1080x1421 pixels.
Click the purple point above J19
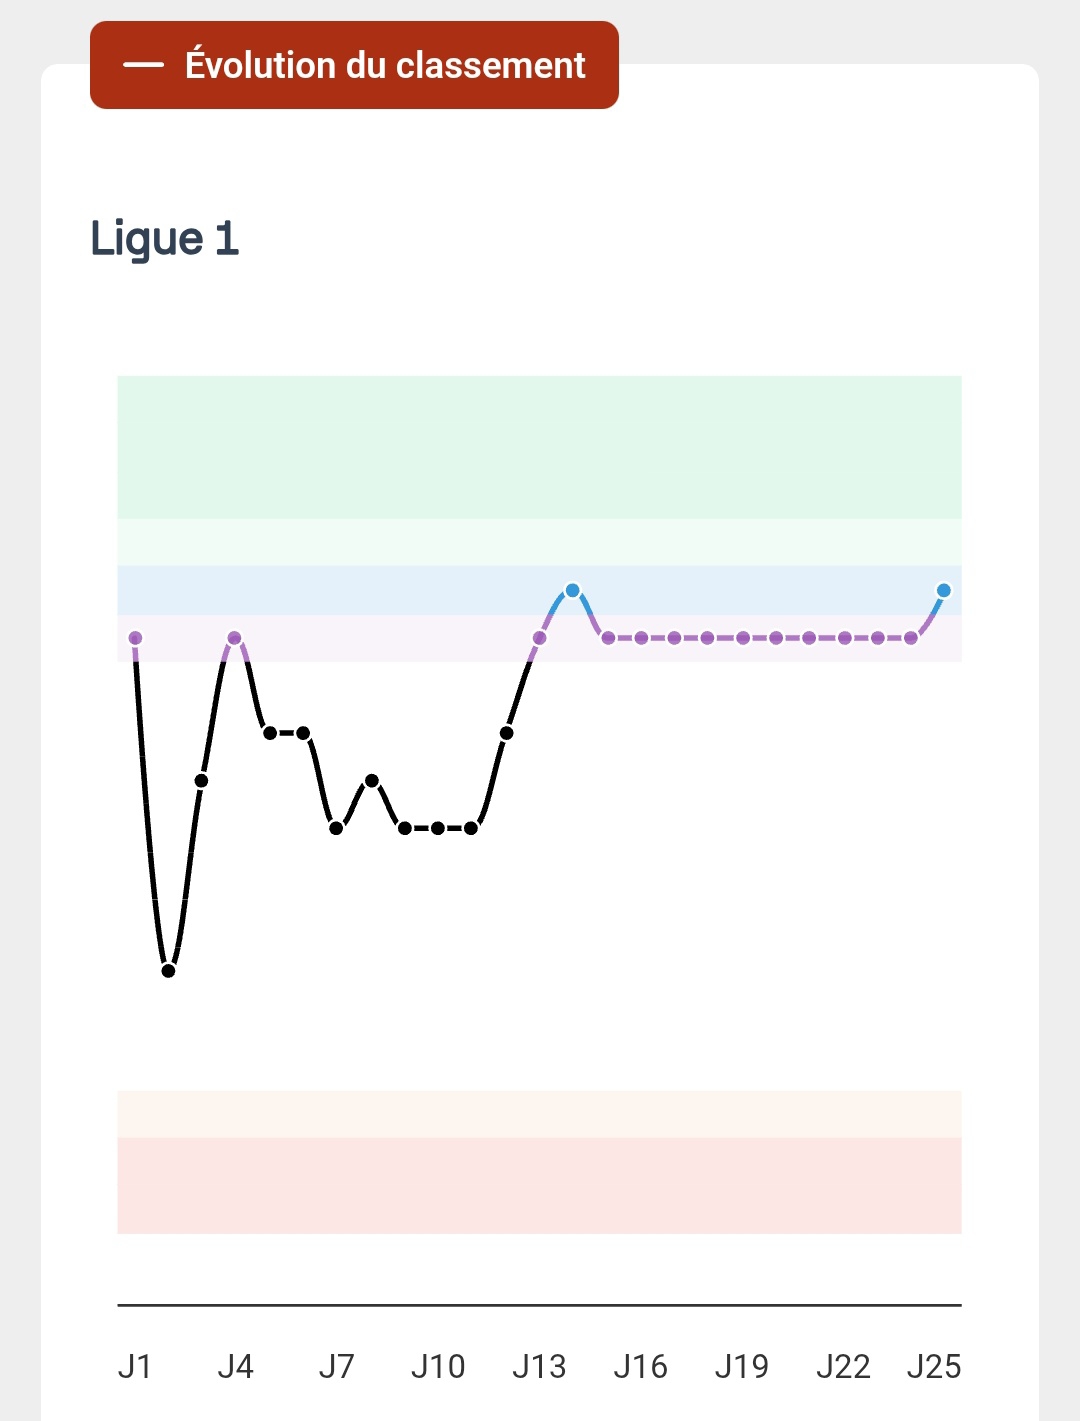(743, 638)
